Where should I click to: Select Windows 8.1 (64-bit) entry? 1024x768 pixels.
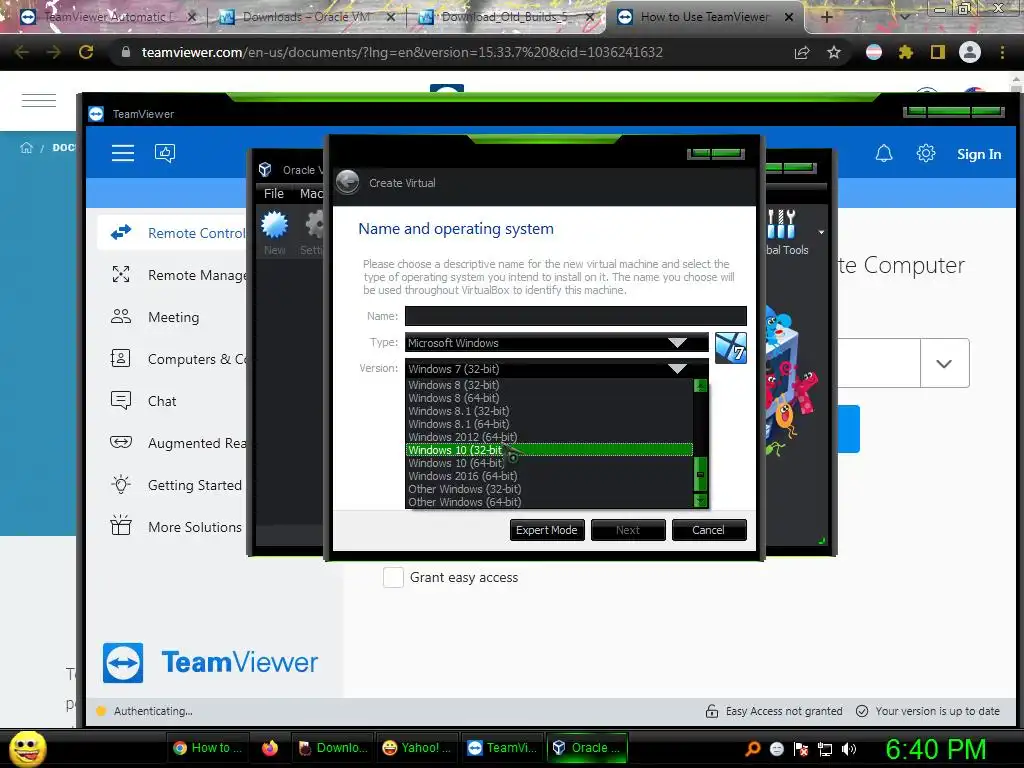click(549, 424)
